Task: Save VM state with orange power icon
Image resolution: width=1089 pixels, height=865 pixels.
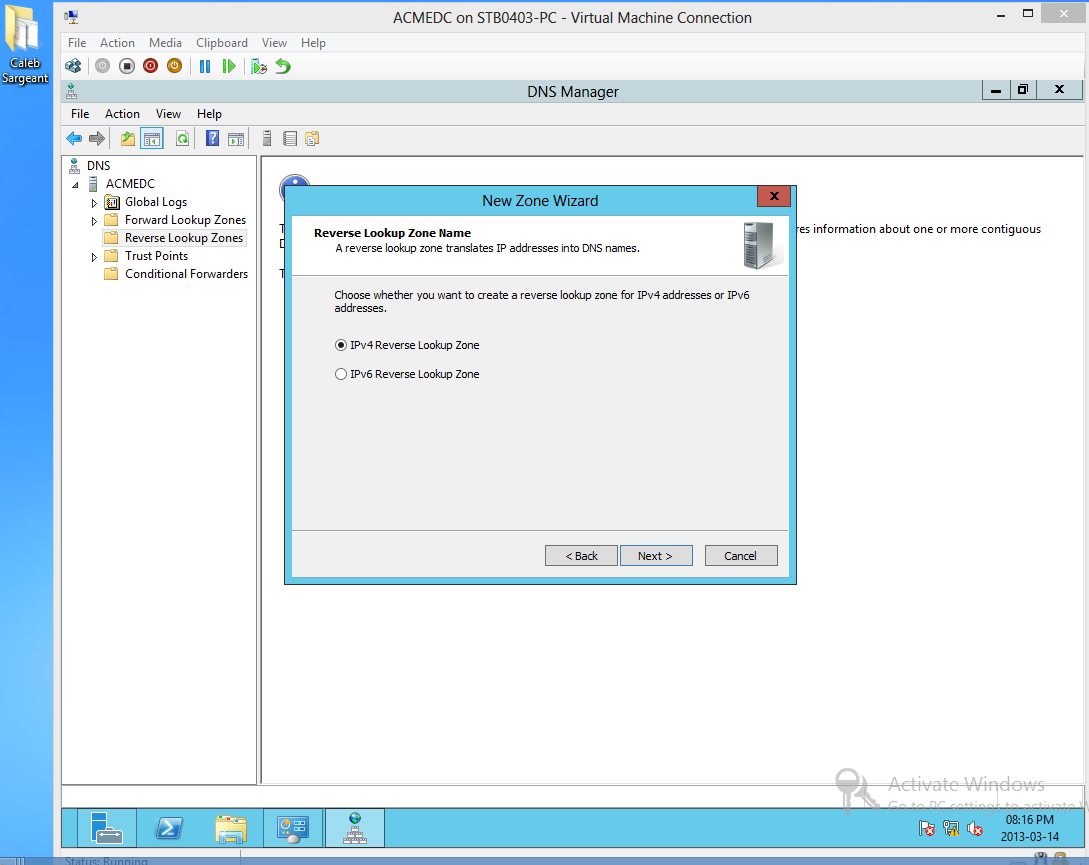Action: [x=174, y=66]
